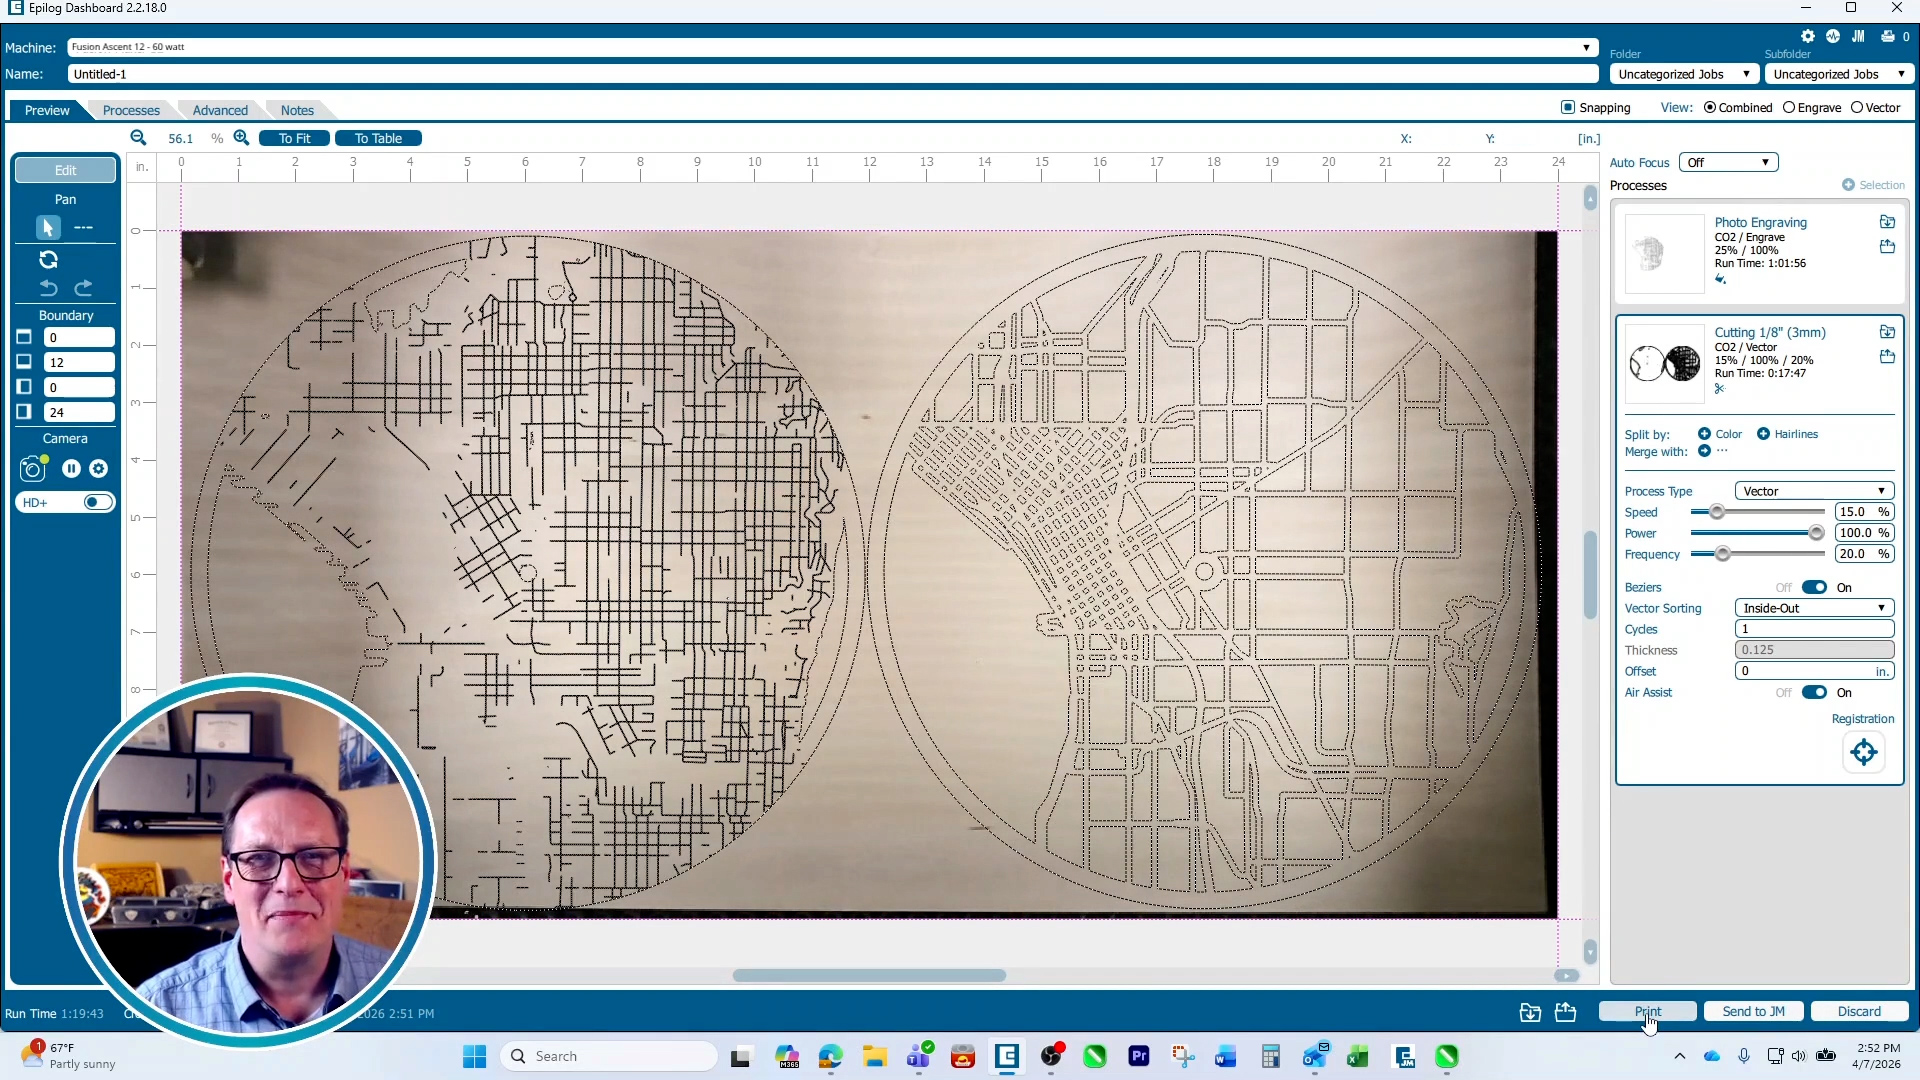Switch to the Engrave view radio button
Viewport: 1920px width, 1080px height.
(1789, 107)
